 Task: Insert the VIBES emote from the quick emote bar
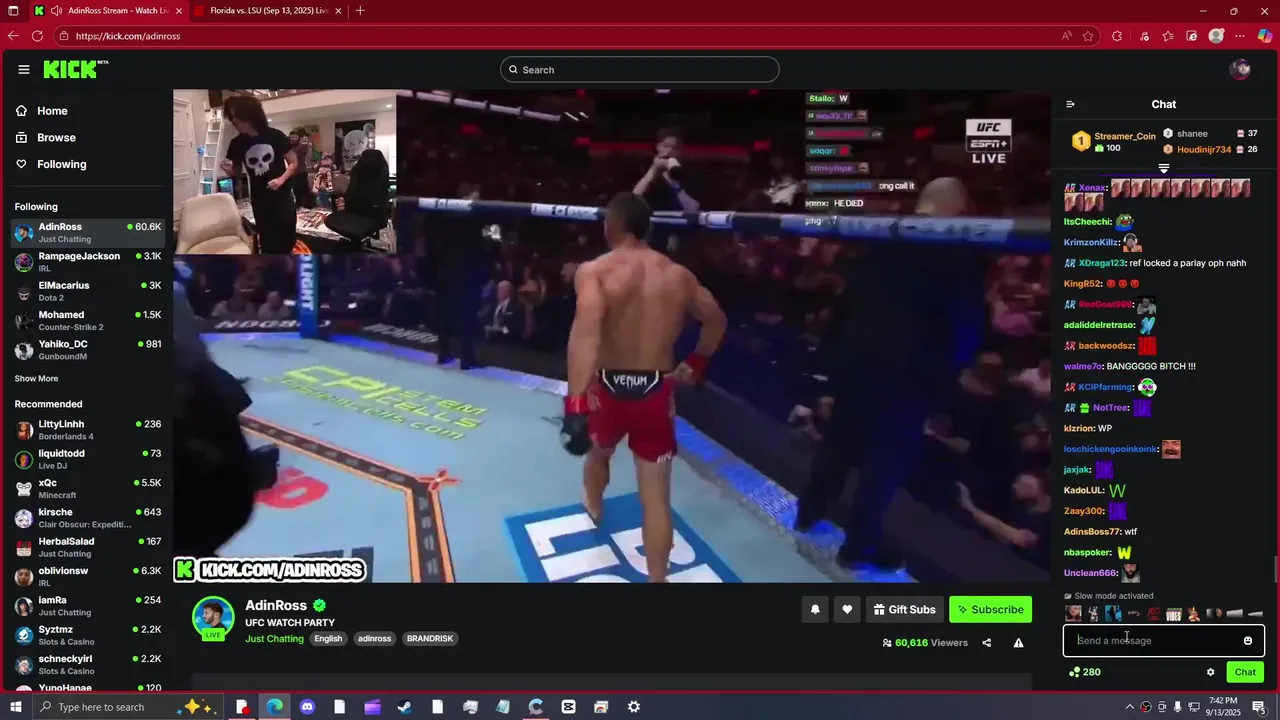[1174, 614]
